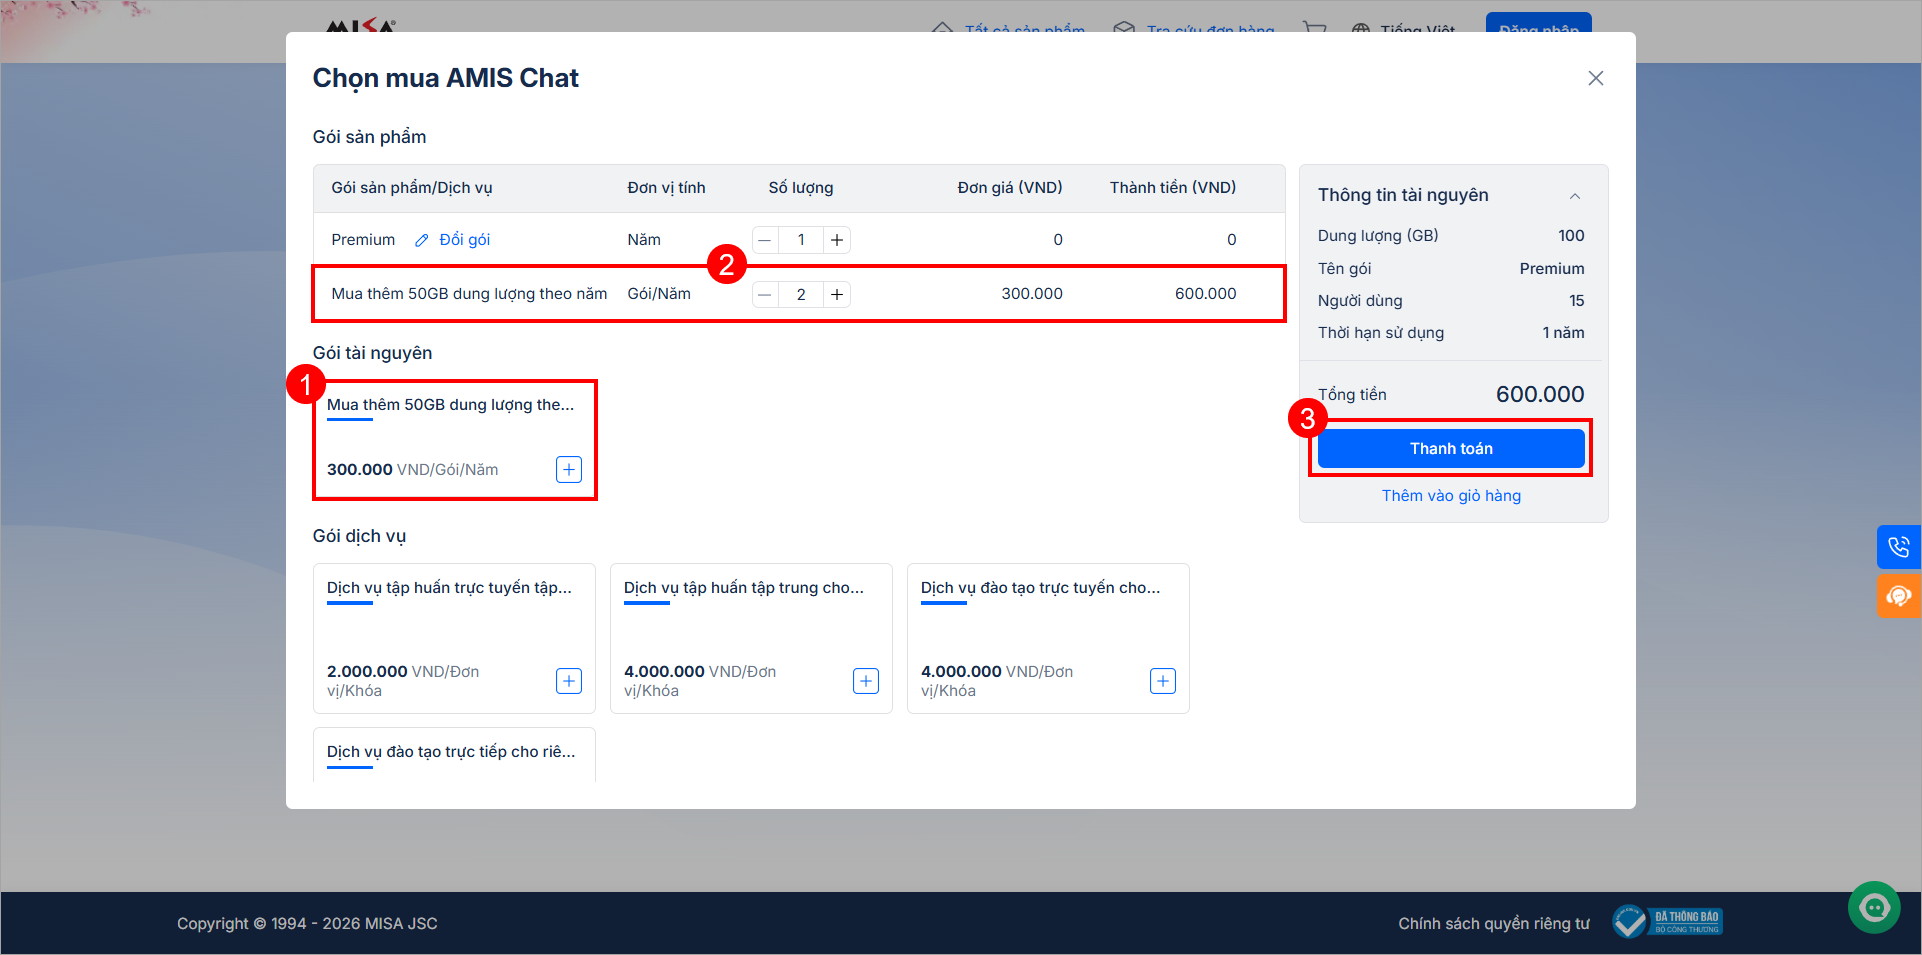Click the Gói/Năm unit cell
Screen dimensions: 1922x955
click(659, 294)
